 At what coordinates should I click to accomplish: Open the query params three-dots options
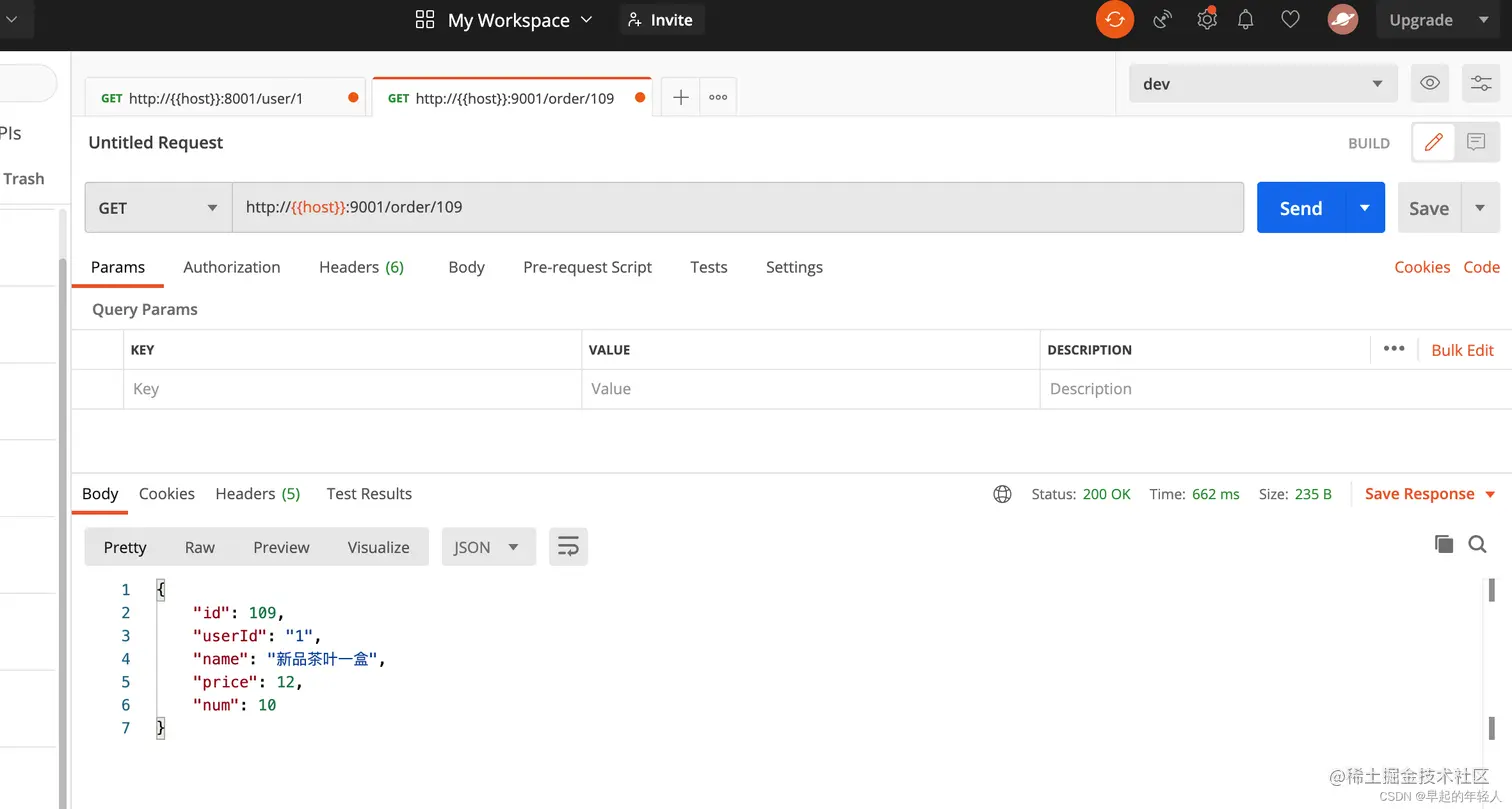point(1394,349)
